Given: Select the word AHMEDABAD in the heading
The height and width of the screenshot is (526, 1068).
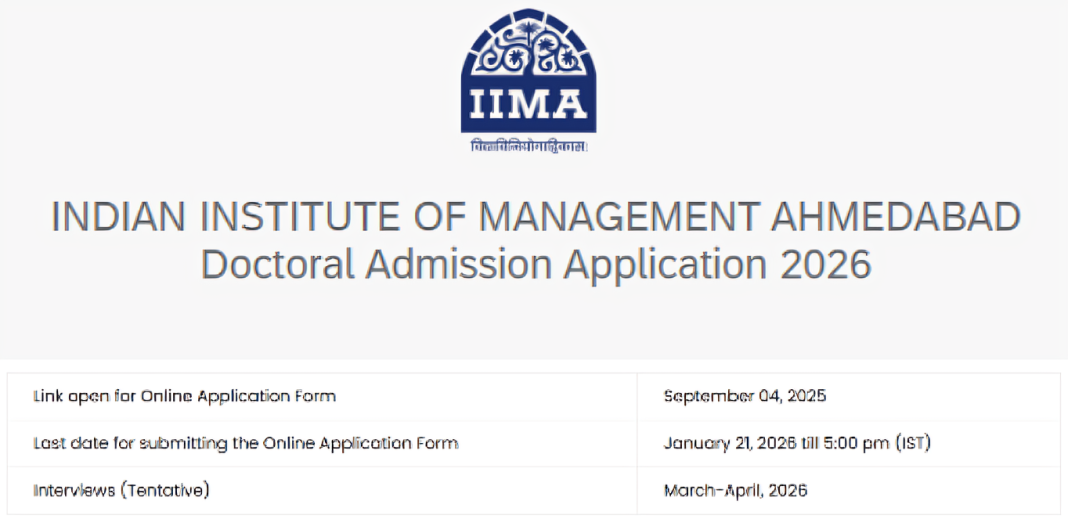Looking at the screenshot, I should tap(897, 217).
